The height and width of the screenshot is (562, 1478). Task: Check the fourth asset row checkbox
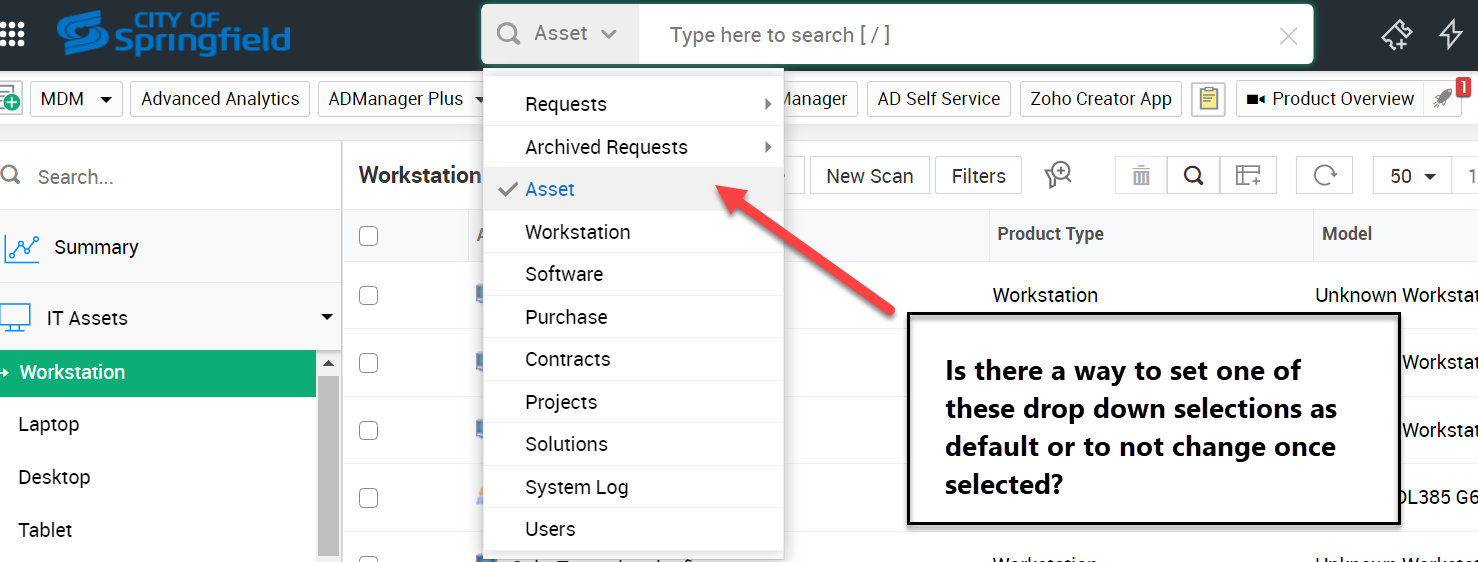[368, 498]
